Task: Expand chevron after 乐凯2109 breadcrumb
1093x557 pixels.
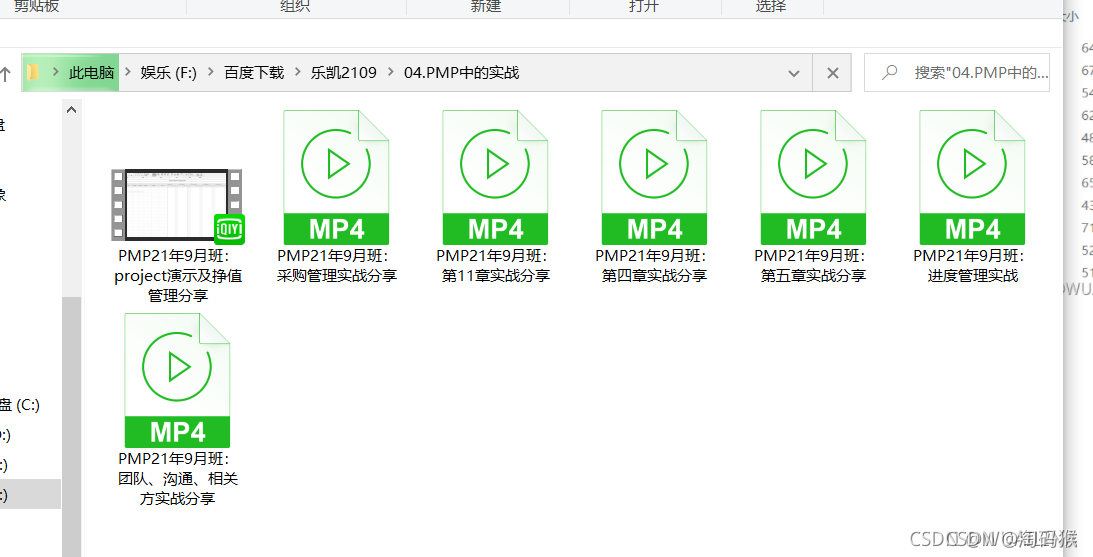Action: pos(390,73)
